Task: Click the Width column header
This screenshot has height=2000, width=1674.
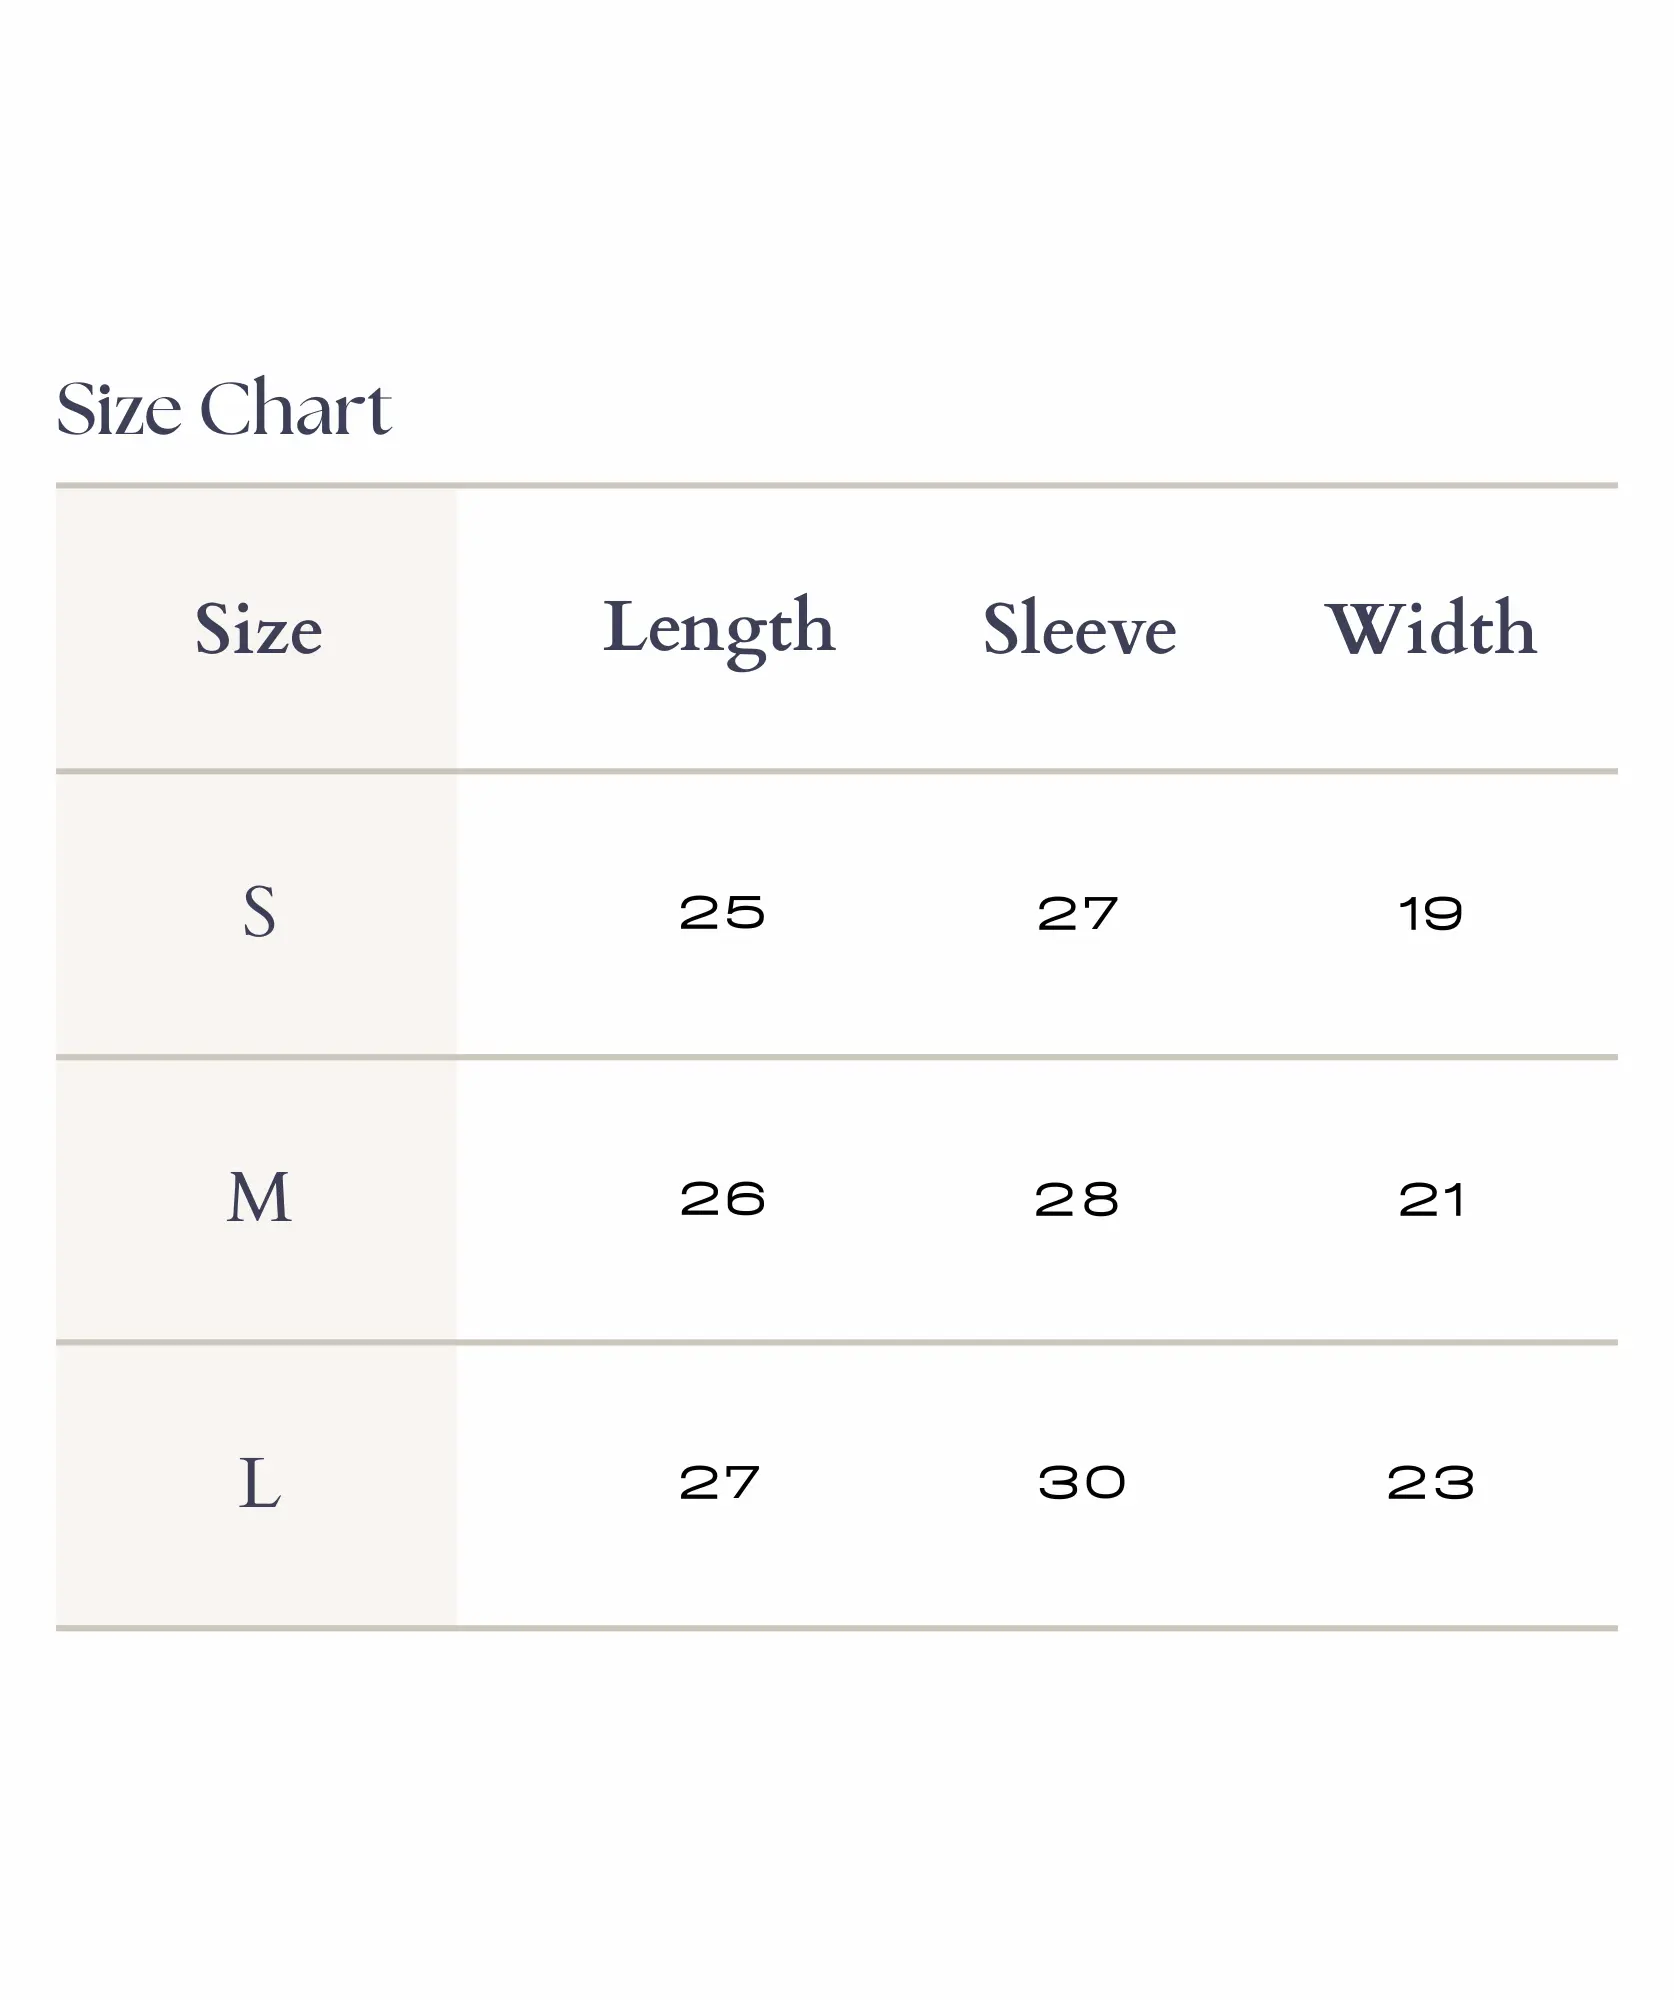Action: 1431,629
